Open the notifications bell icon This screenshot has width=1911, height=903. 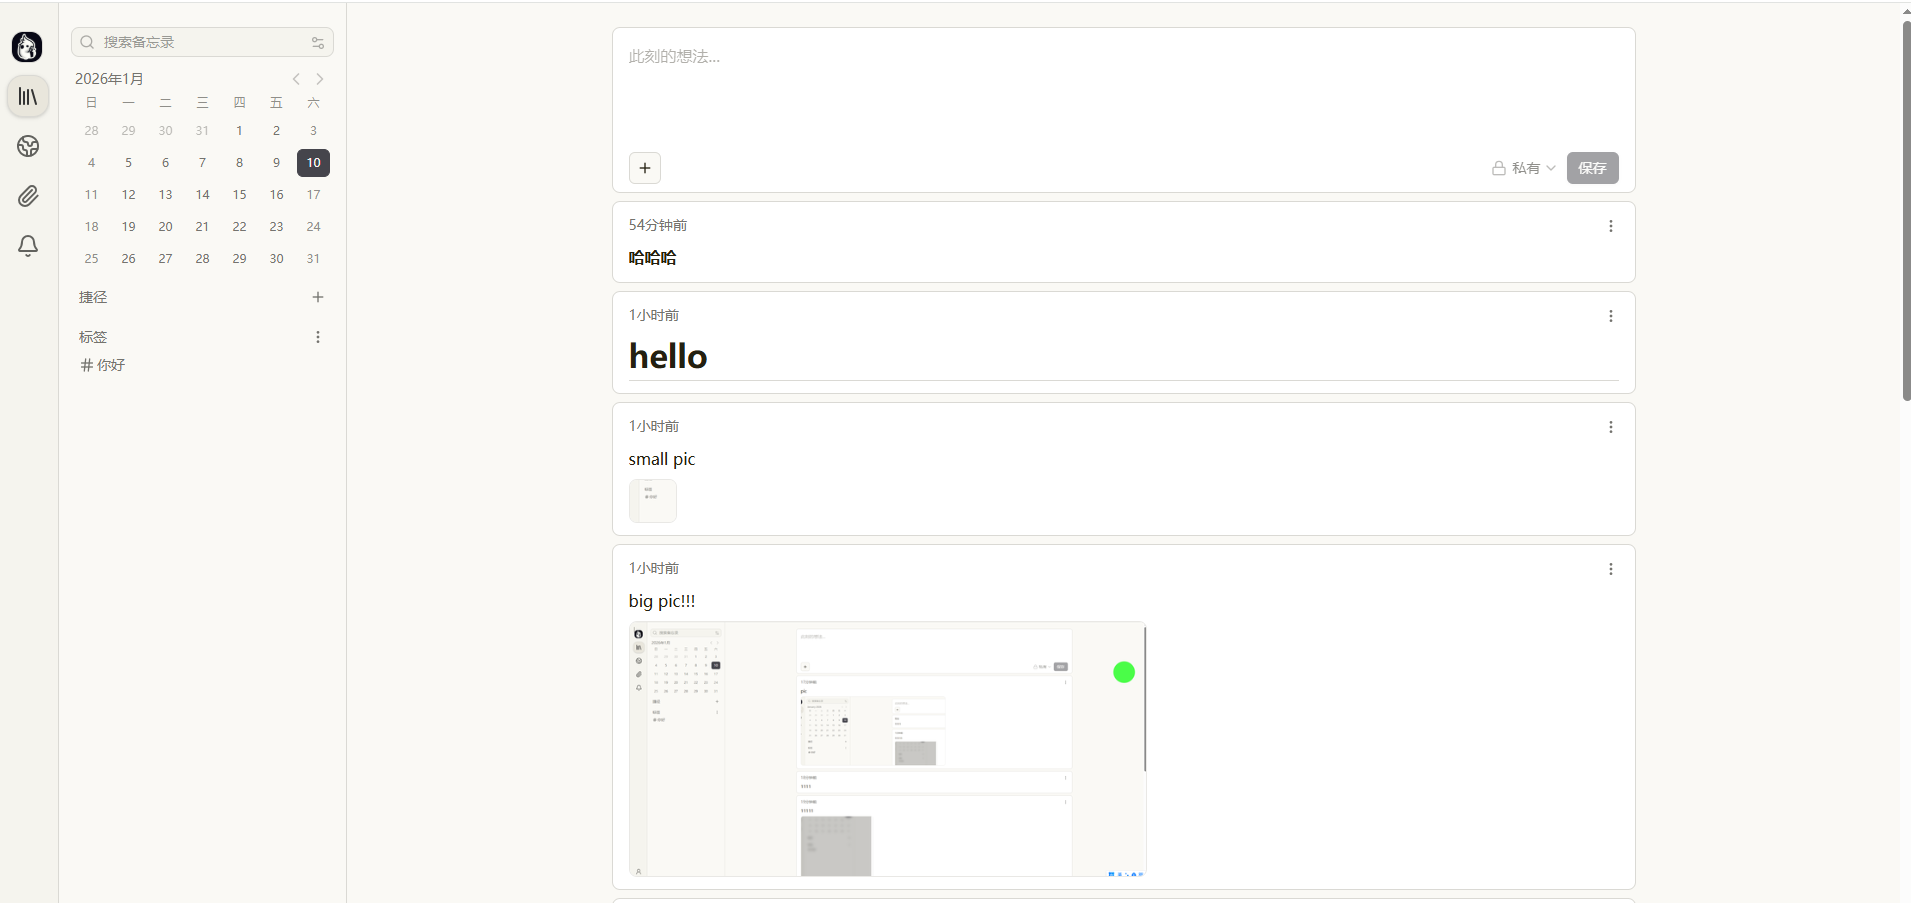[28, 246]
